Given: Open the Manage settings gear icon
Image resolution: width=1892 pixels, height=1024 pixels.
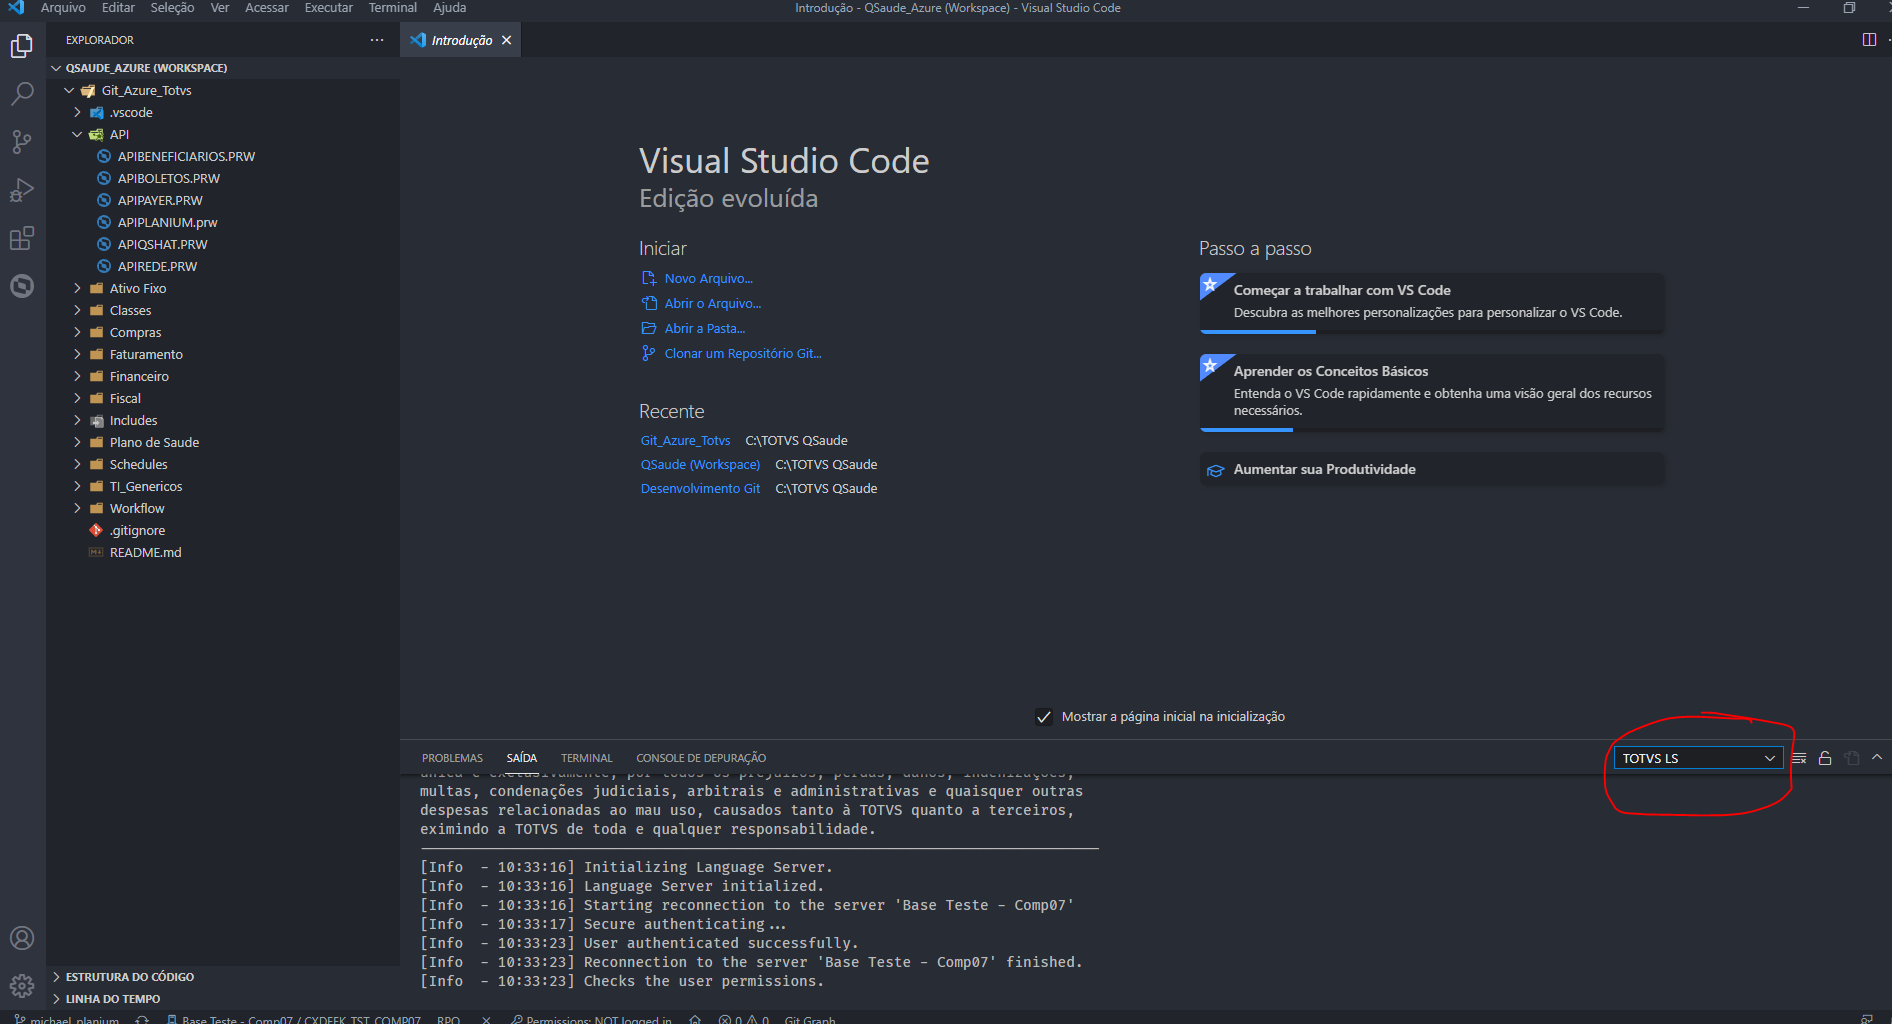Looking at the screenshot, I should pos(22,984).
